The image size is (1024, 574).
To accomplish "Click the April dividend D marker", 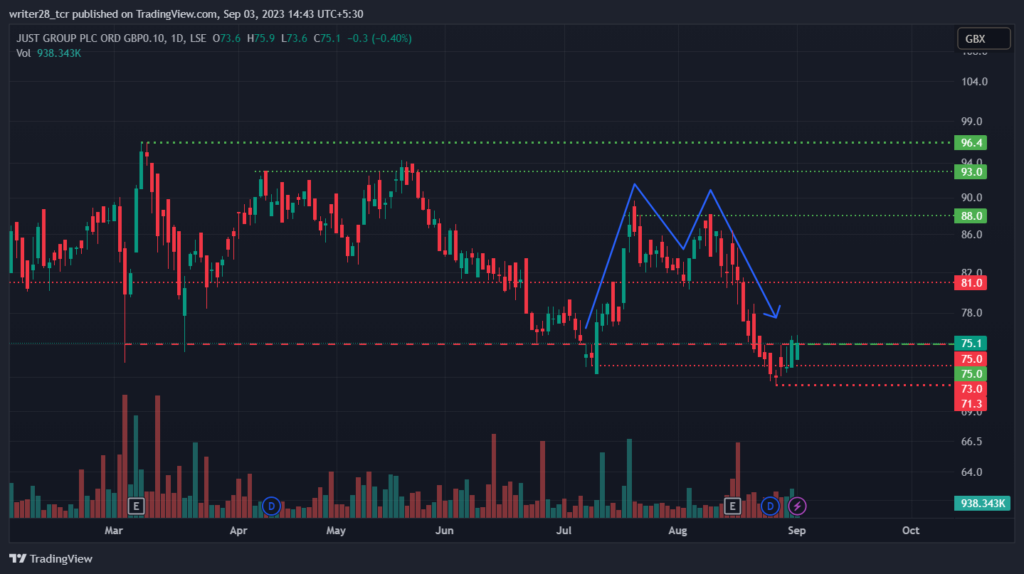I will [x=271, y=506].
